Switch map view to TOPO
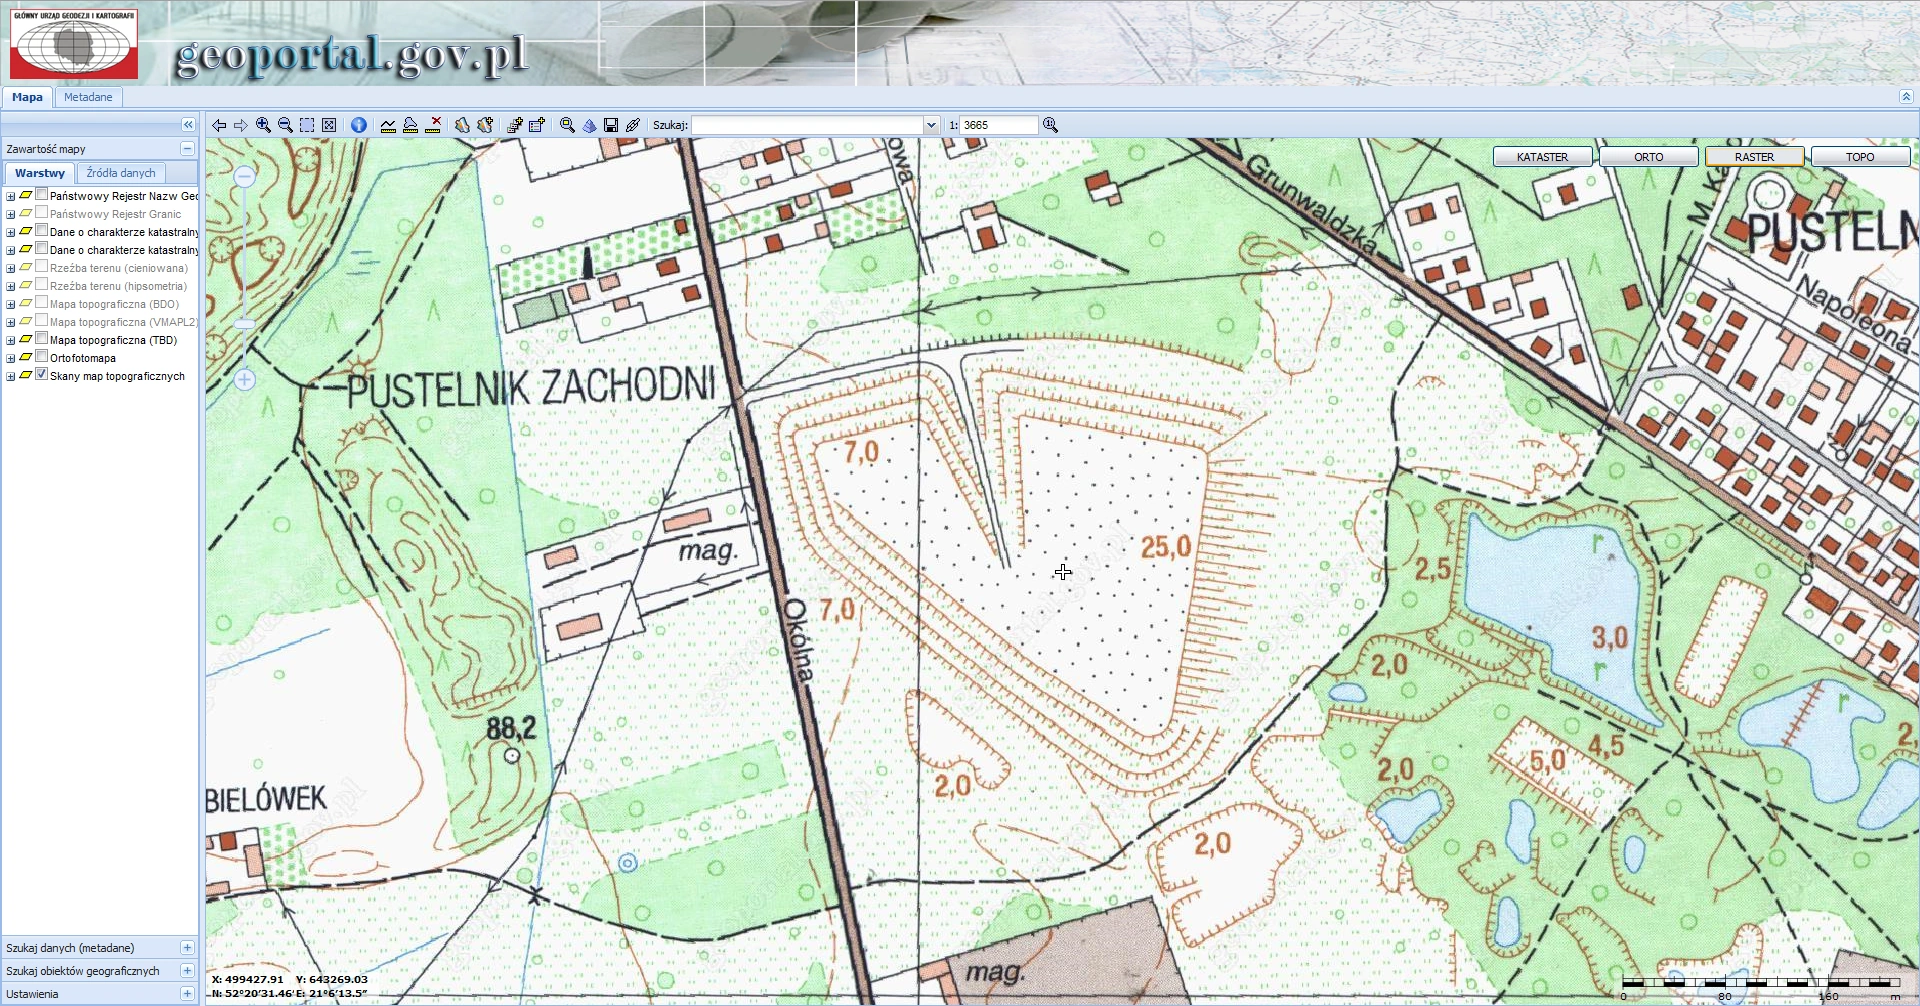This screenshot has width=1920, height=1006. pos(1861,157)
